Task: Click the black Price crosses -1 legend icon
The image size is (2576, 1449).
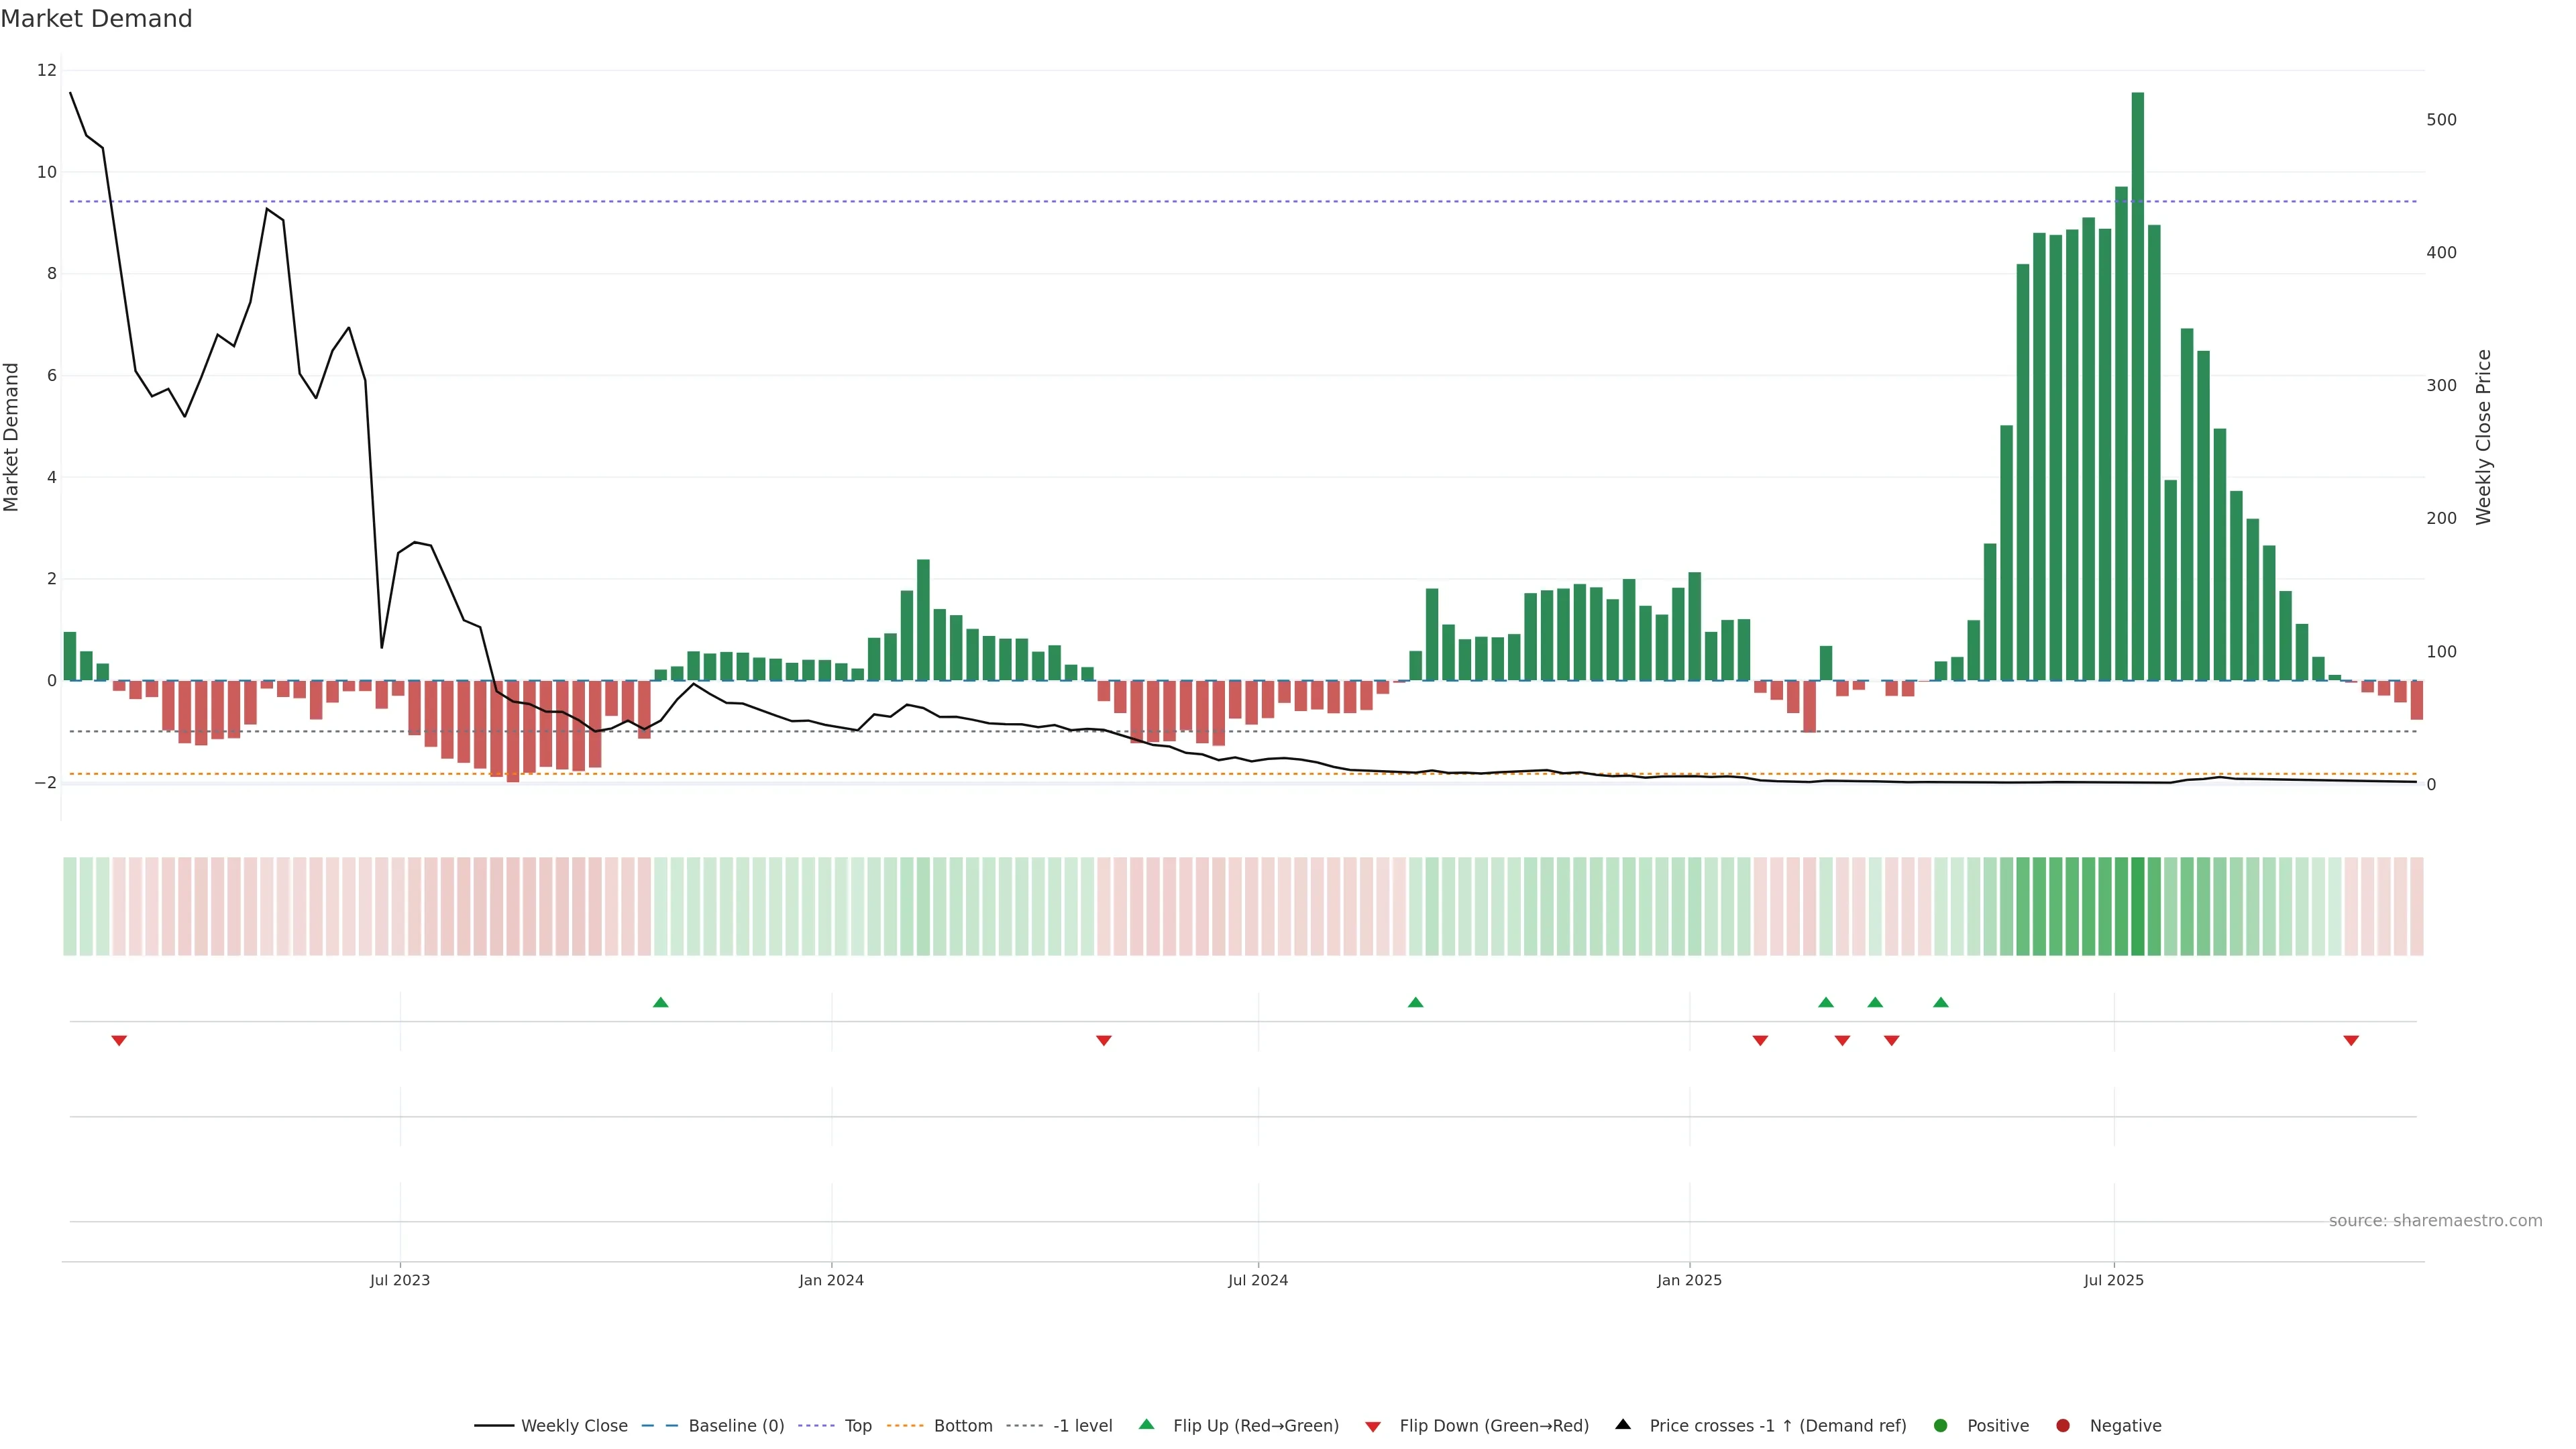Action: (1623, 1424)
